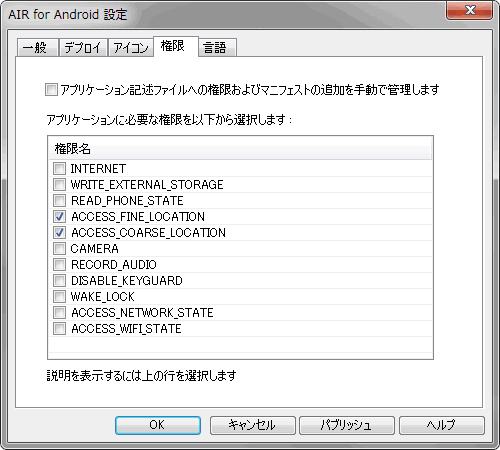
Task: Tick the ACCESS_WIFI_STATE checkbox
Action: tap(59, 329)
